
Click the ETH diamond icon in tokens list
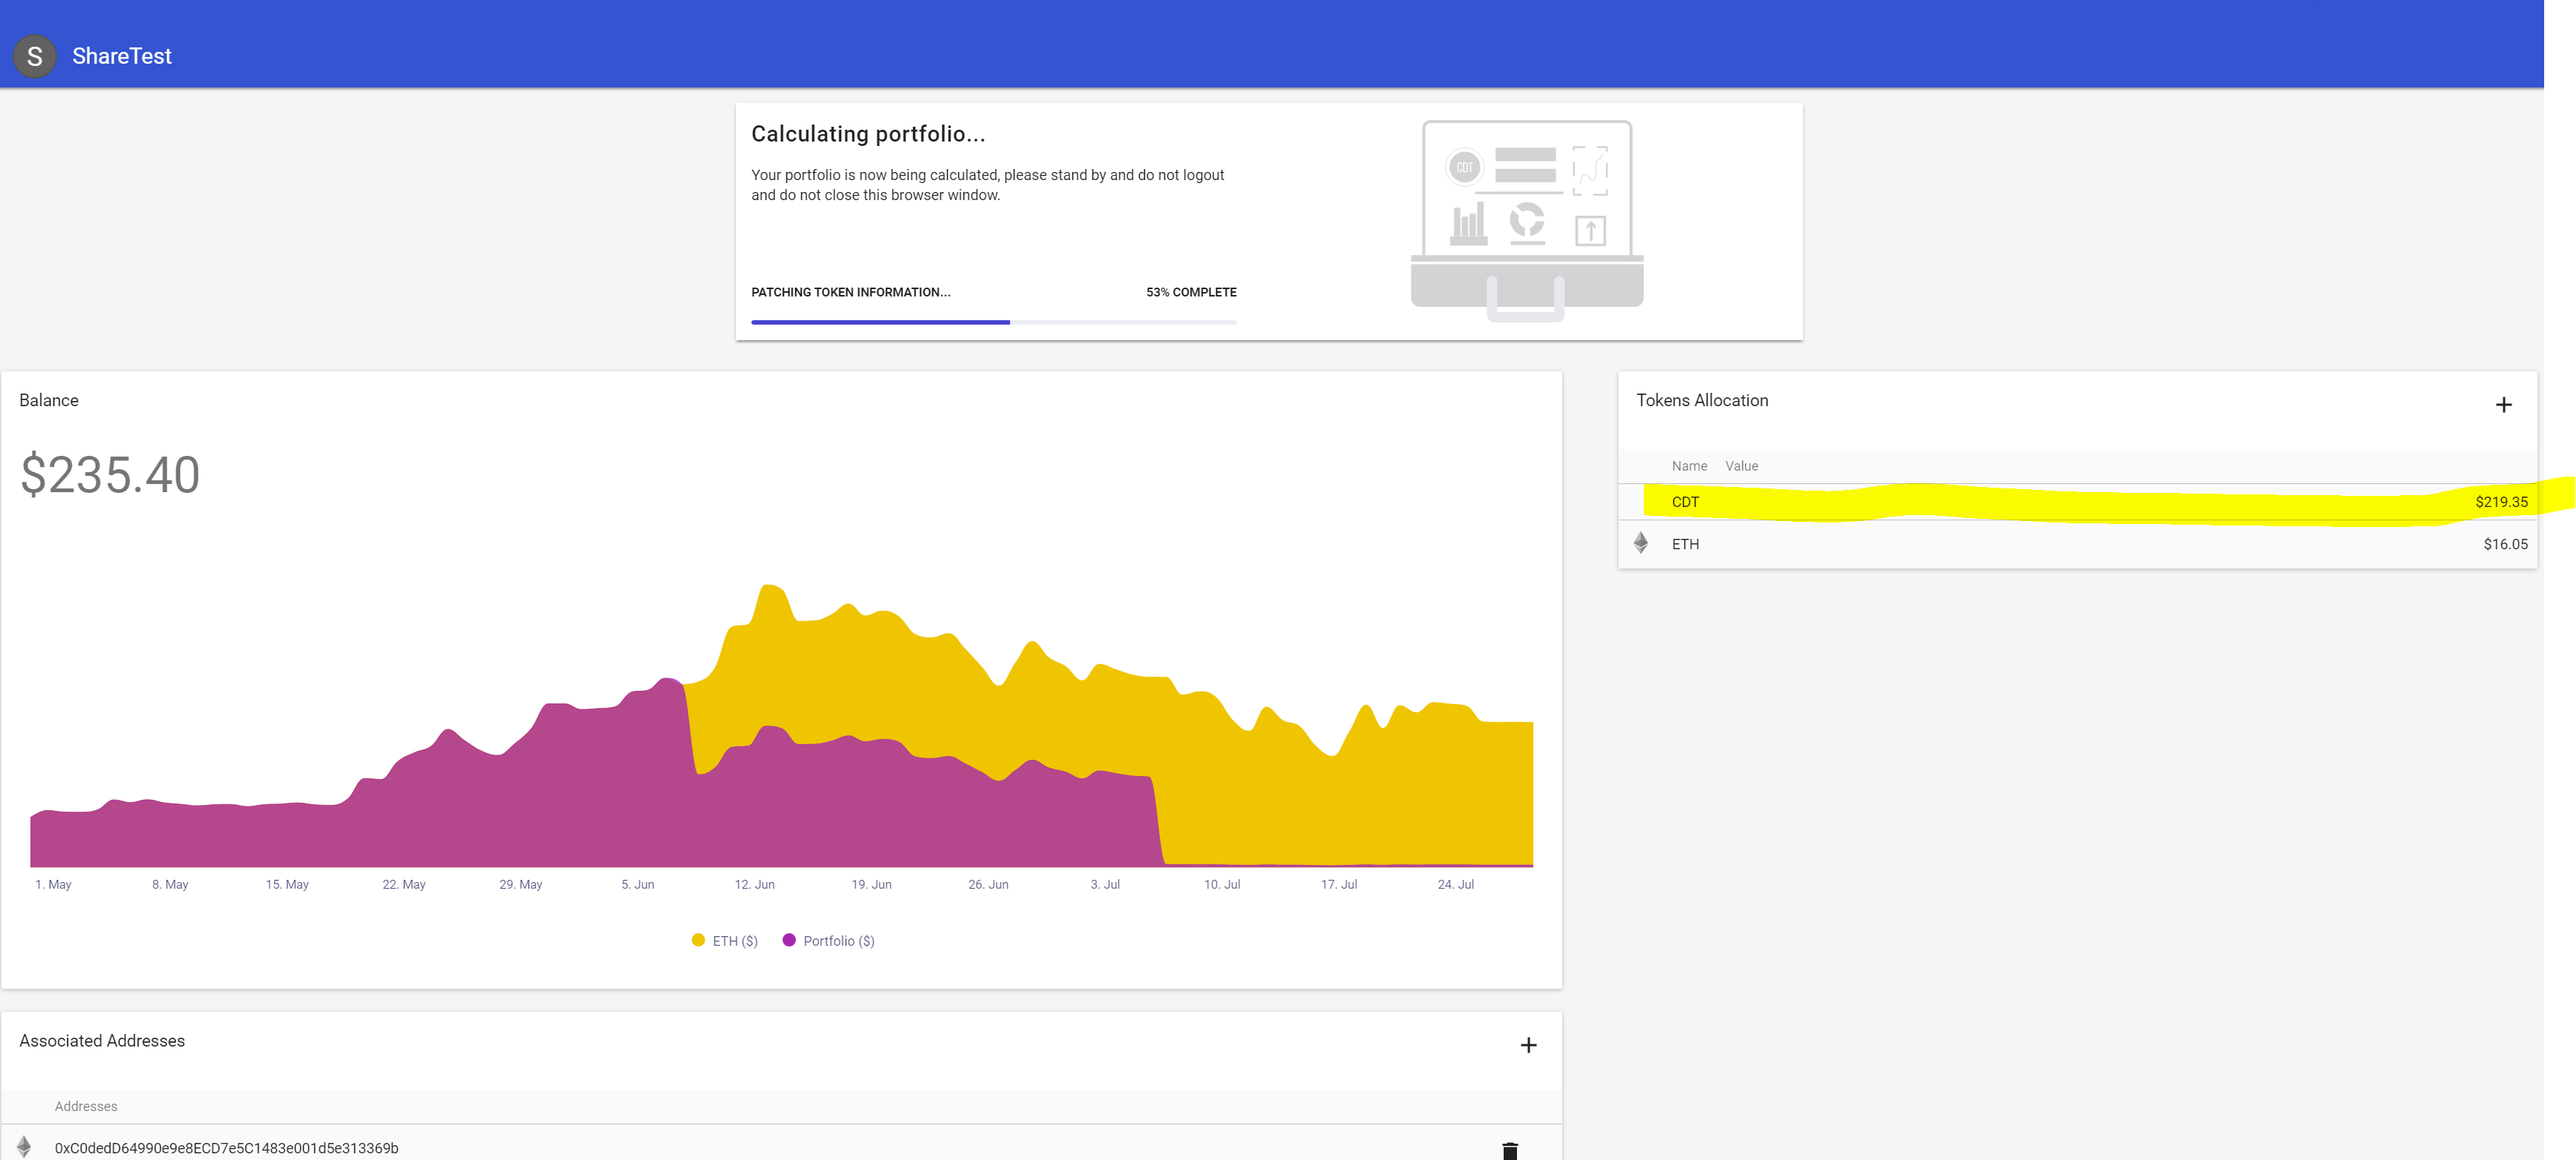click(x=1640, y=543)
